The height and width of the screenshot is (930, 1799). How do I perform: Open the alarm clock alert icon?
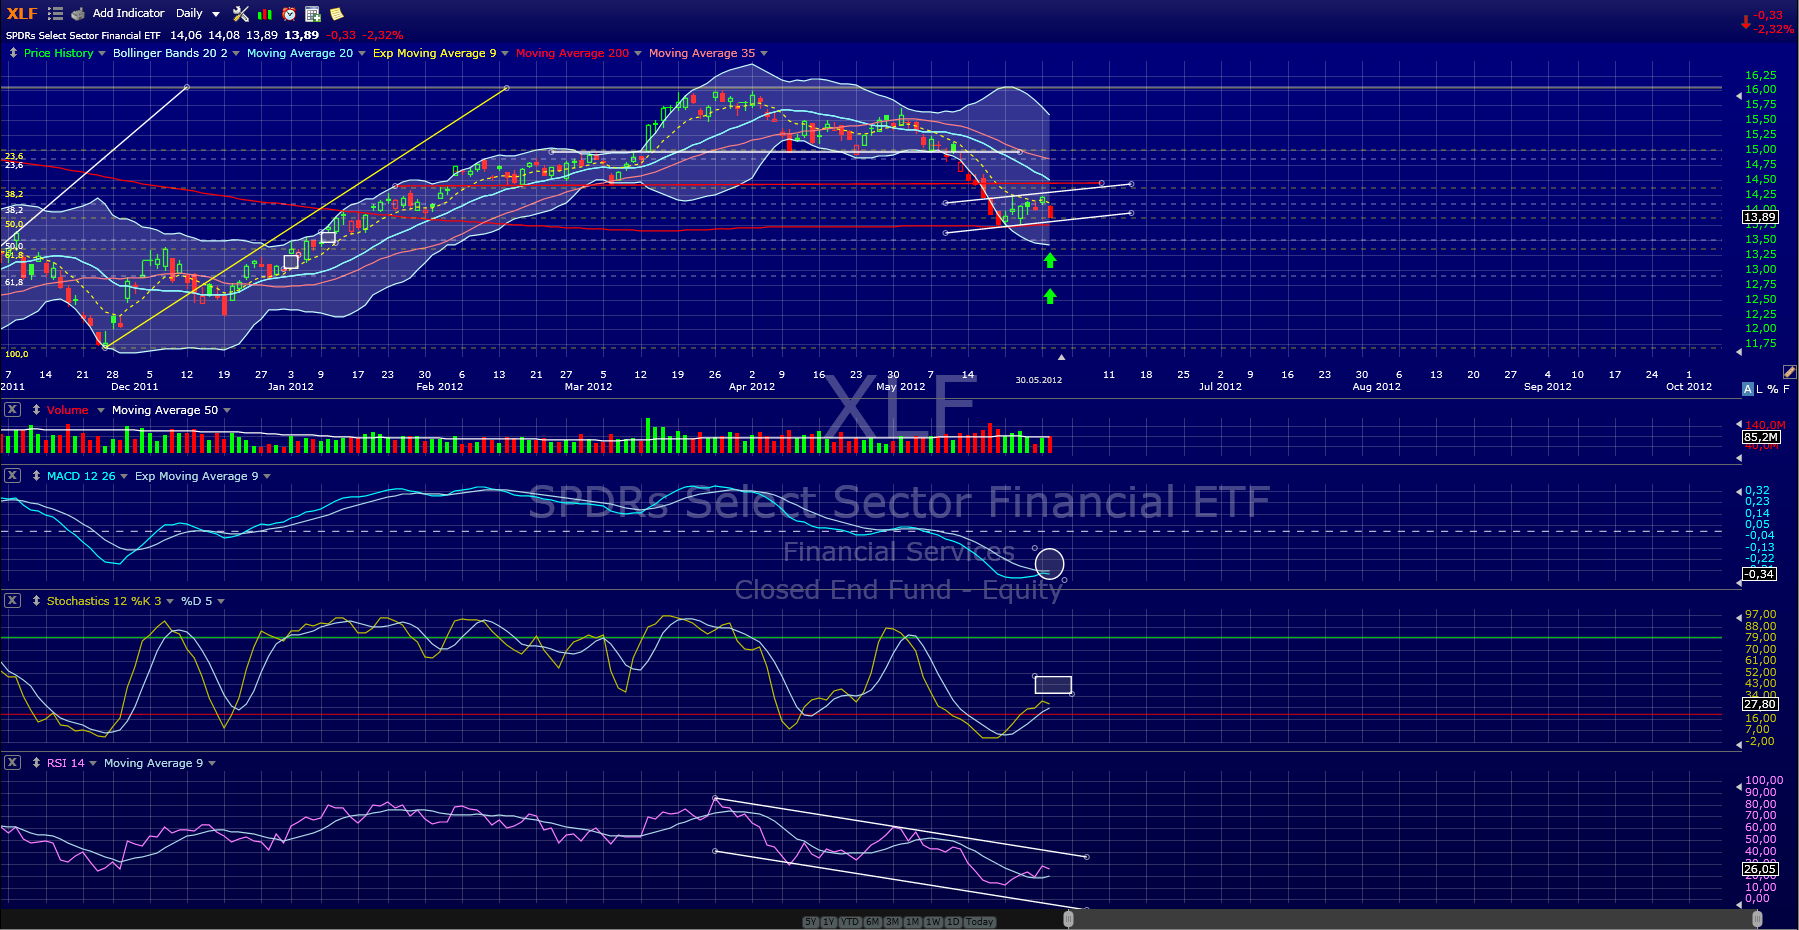pos(289,14)
